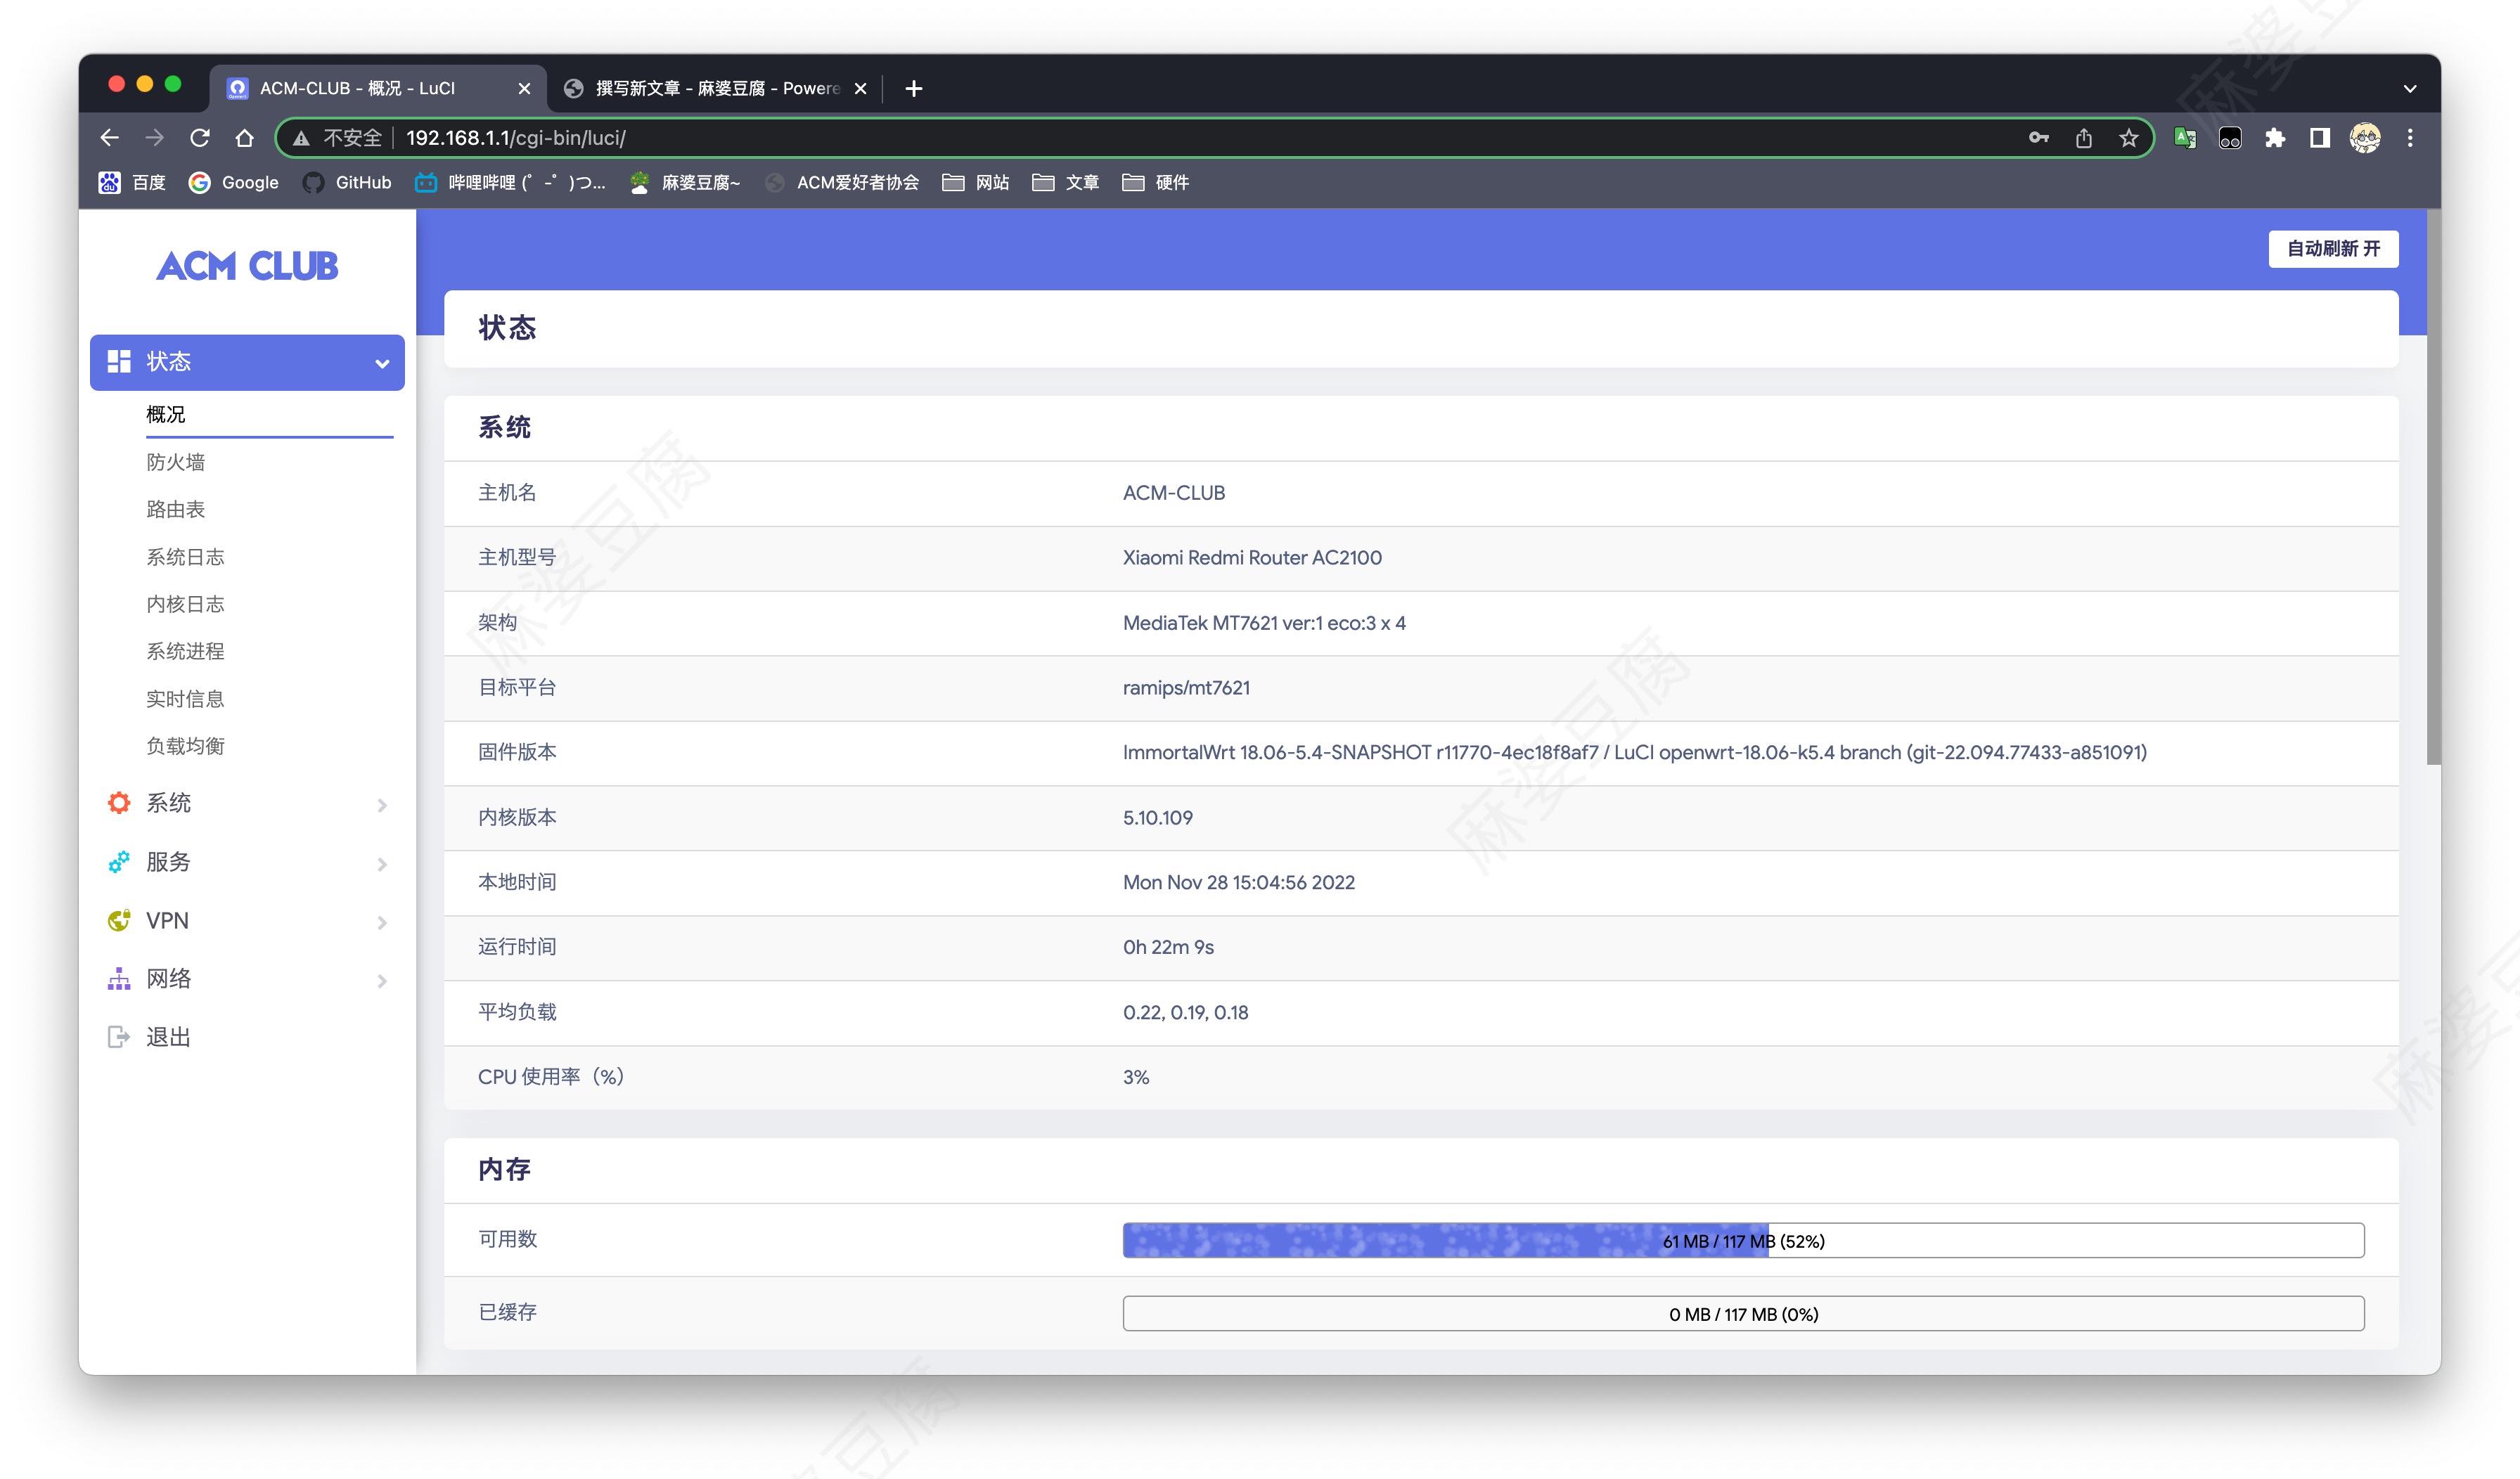Open the 负载均衡 page
Image resolution: width=2520 pixels, height=1479 pixels.
point(185,746)
